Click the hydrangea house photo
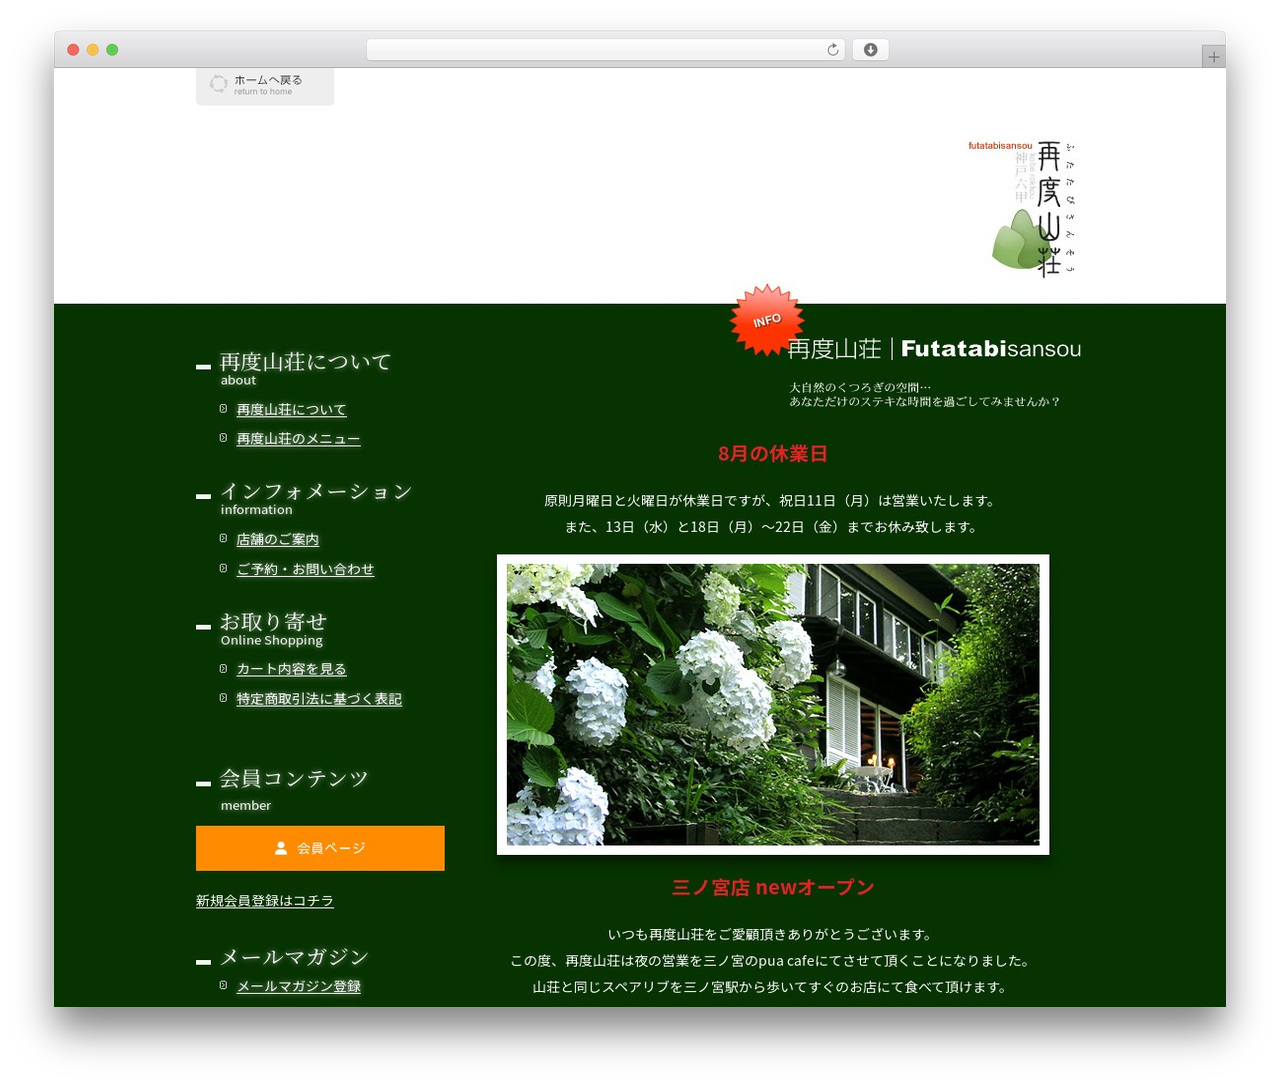The image size is (1280, 1084). pyautogui.click(x=773, y=705)
